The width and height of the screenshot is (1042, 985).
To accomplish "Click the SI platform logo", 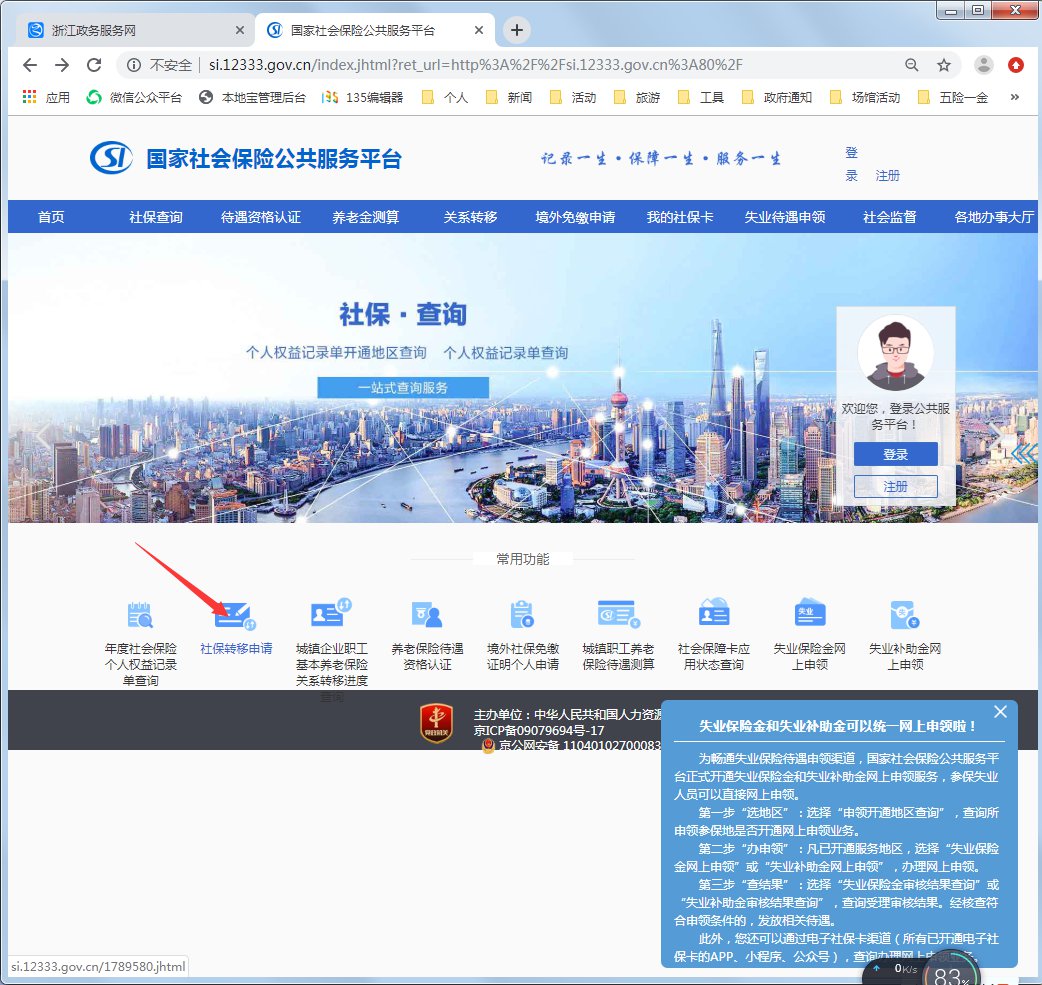I will point(111,158).
